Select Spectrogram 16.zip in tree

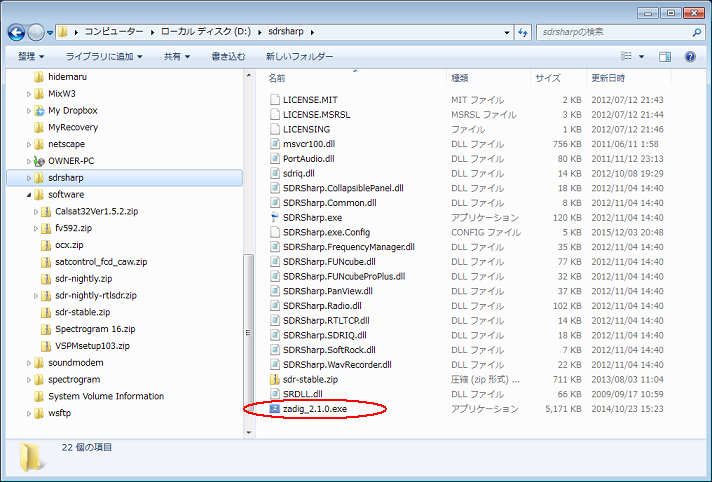(95, 329)
